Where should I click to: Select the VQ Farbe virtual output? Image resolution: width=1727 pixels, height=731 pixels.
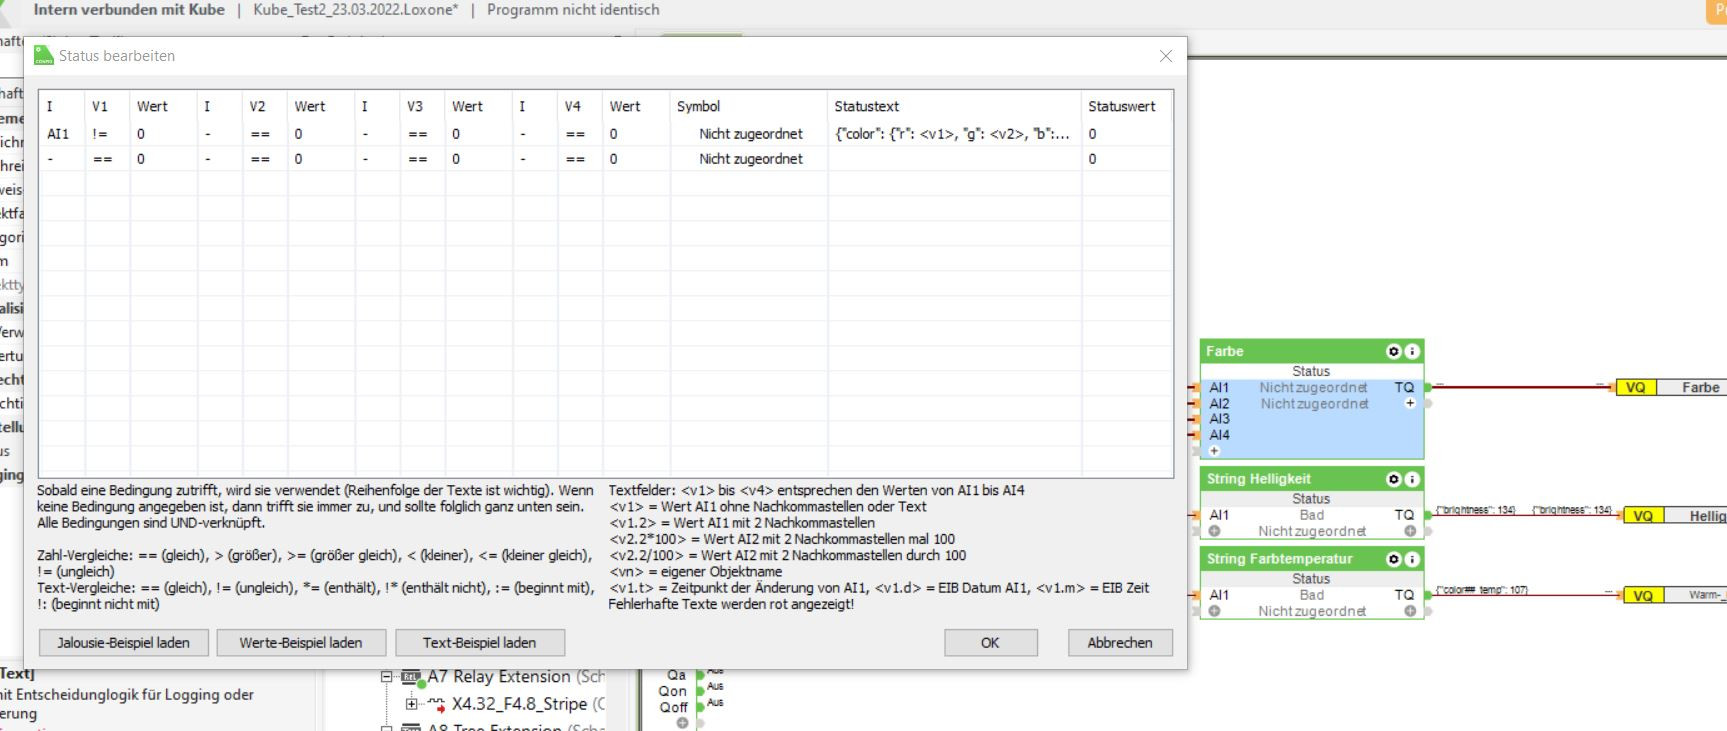tap(1671, 387)
